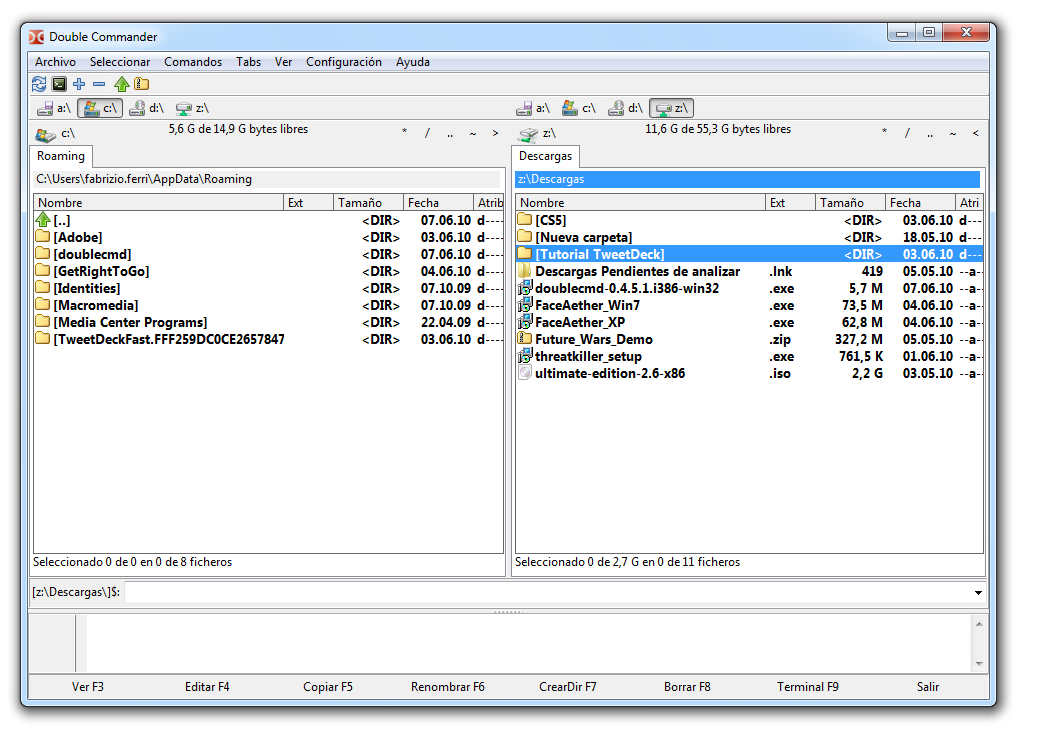The height and width of the screenshot is (754, 1049).
Task: Click the blue minus unselect-group icon
Action: (x=99, y=84)
